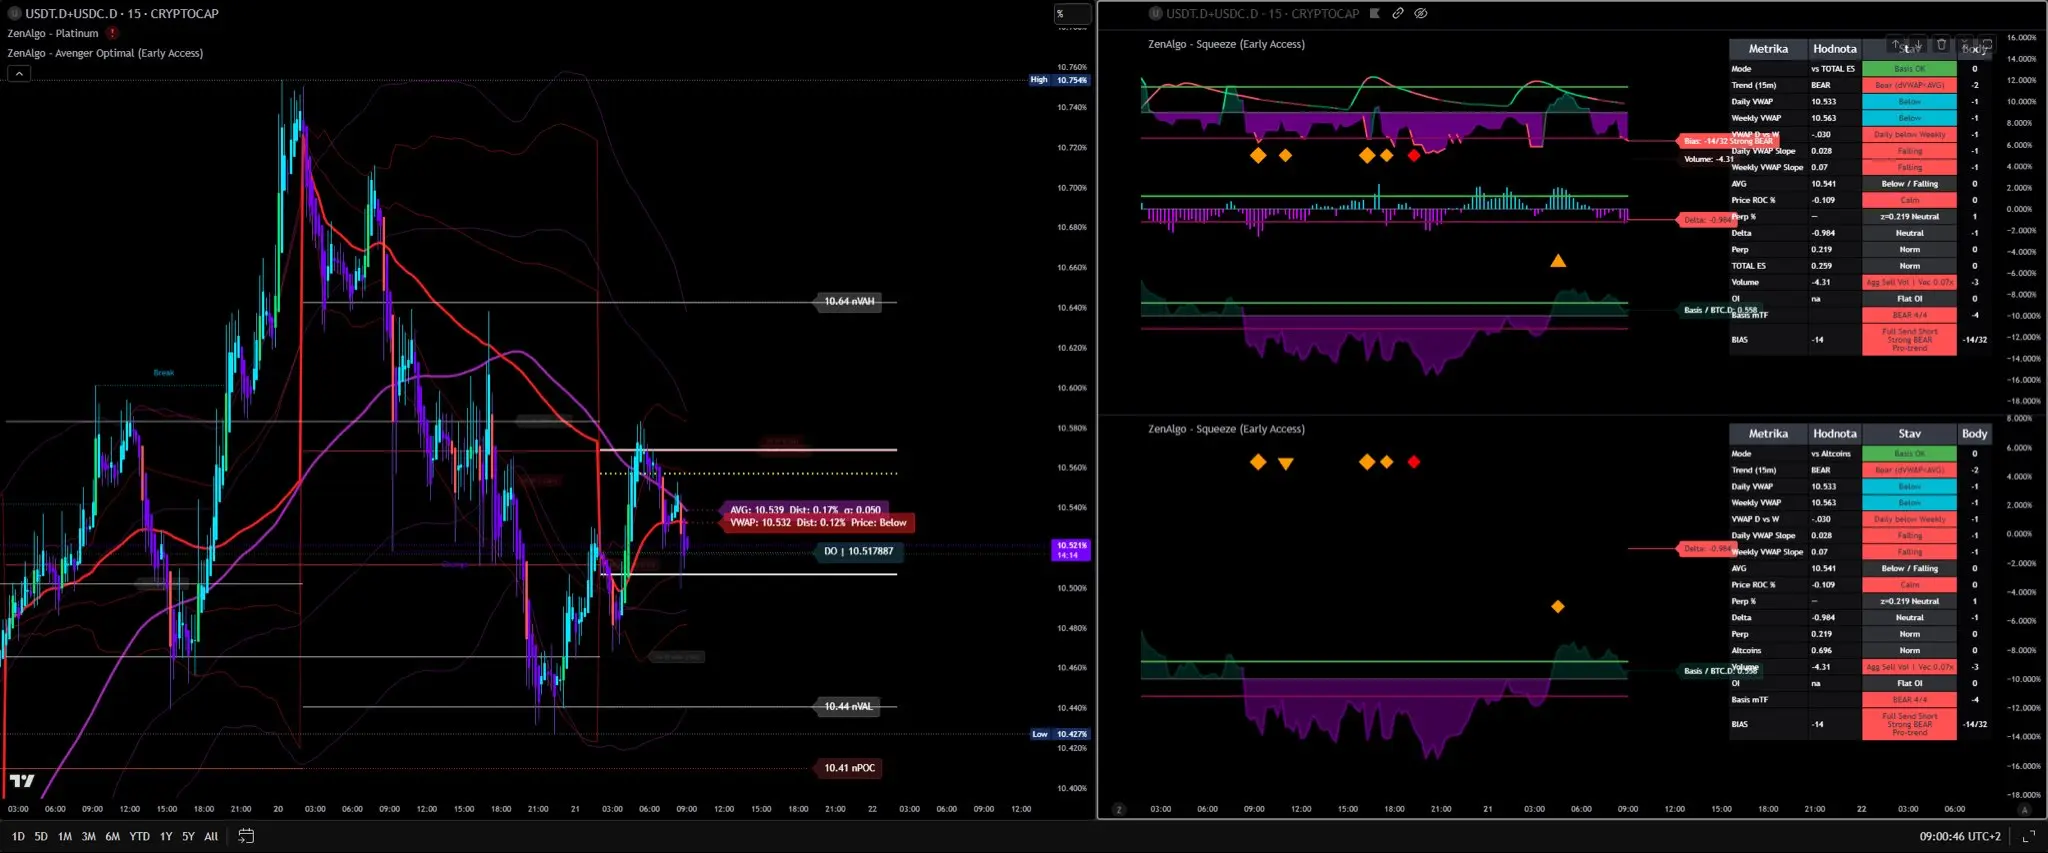Click the link icon in right chart header
This screenshot has width=2048, height=853.
pos(1398,13)
